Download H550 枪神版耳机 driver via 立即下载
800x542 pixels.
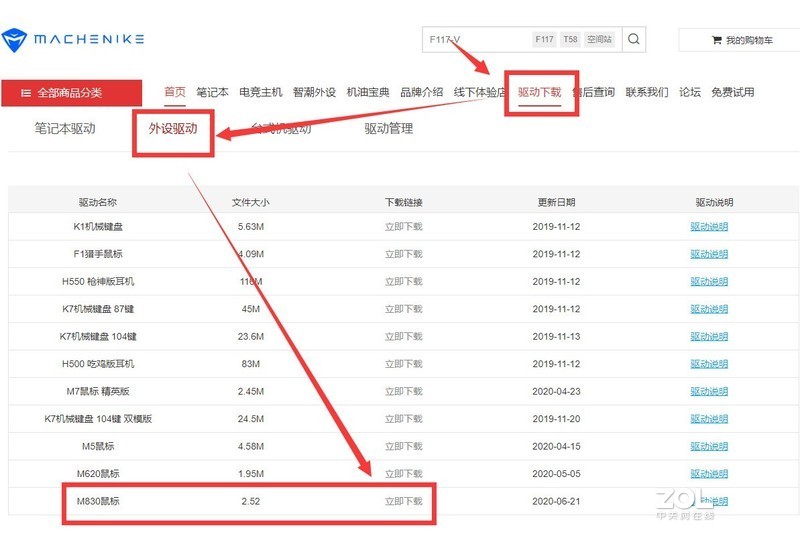pyautogui.click(x=404, y=282)
